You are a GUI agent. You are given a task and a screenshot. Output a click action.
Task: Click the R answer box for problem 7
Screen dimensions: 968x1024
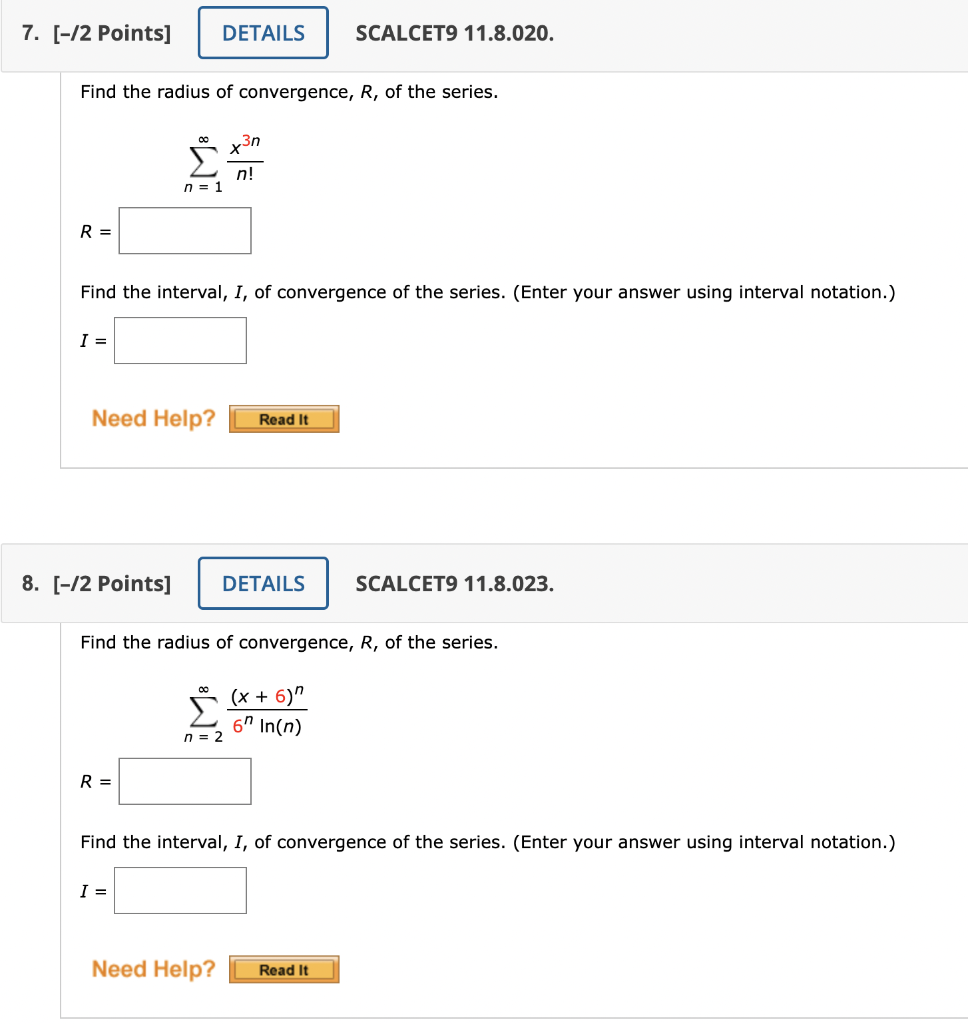pos(185,230)
